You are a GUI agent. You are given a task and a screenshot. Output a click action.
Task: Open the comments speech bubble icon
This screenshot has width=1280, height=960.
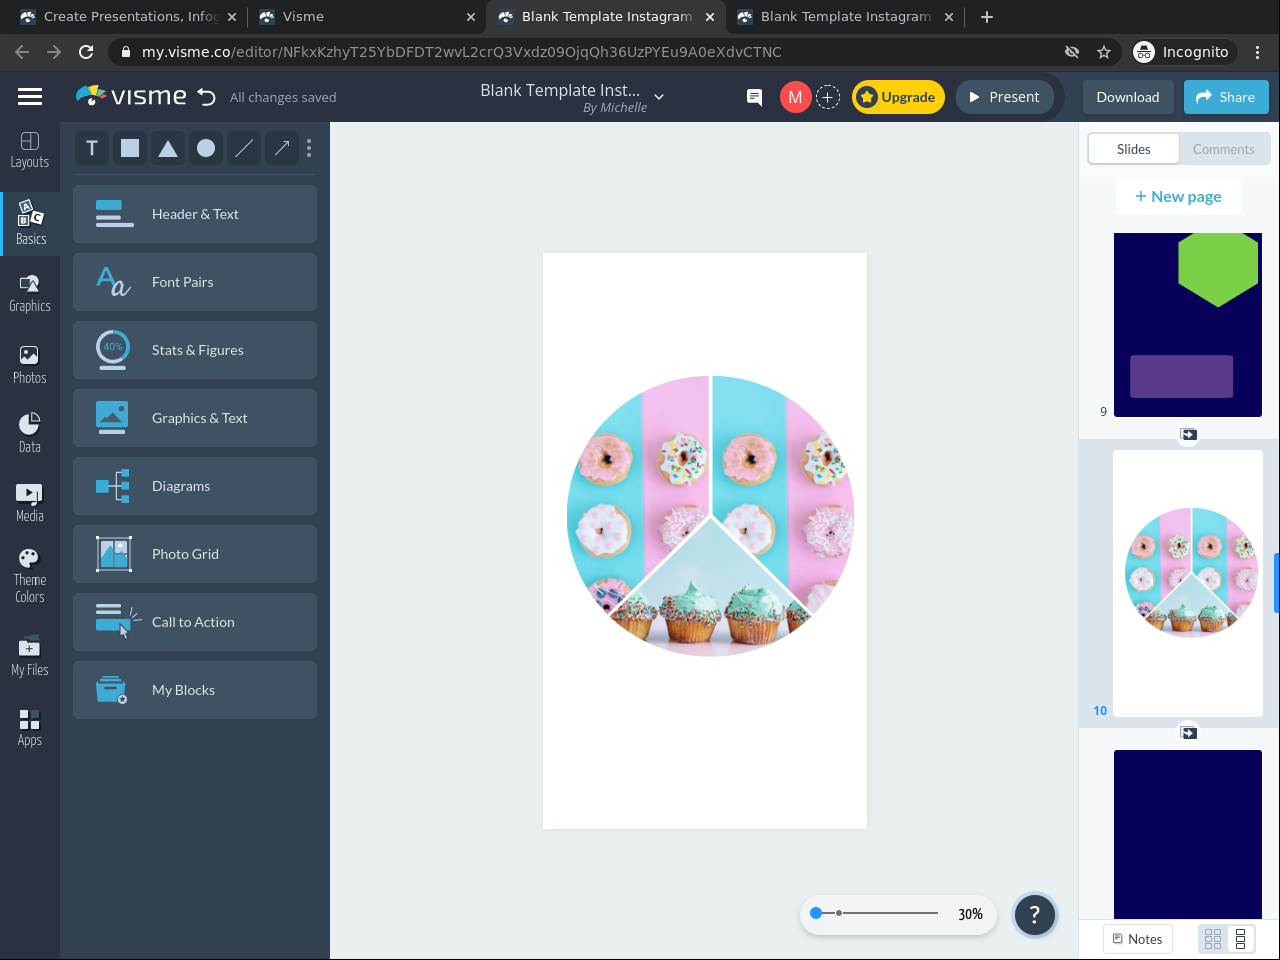(x=755, y=97)
